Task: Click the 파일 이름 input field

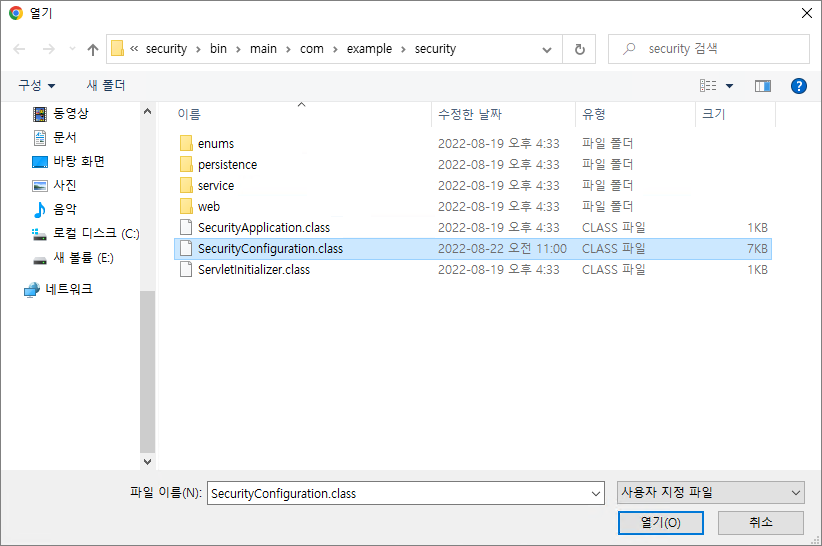Action: point(406,493)
